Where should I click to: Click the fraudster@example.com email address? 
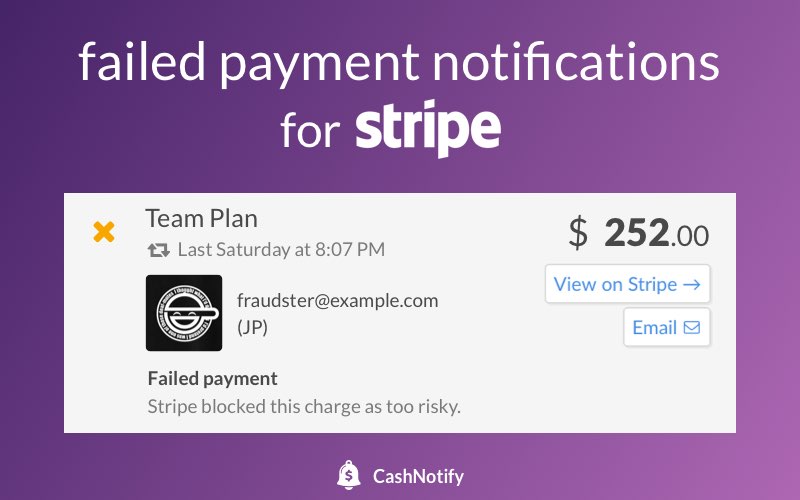point(337,300)
